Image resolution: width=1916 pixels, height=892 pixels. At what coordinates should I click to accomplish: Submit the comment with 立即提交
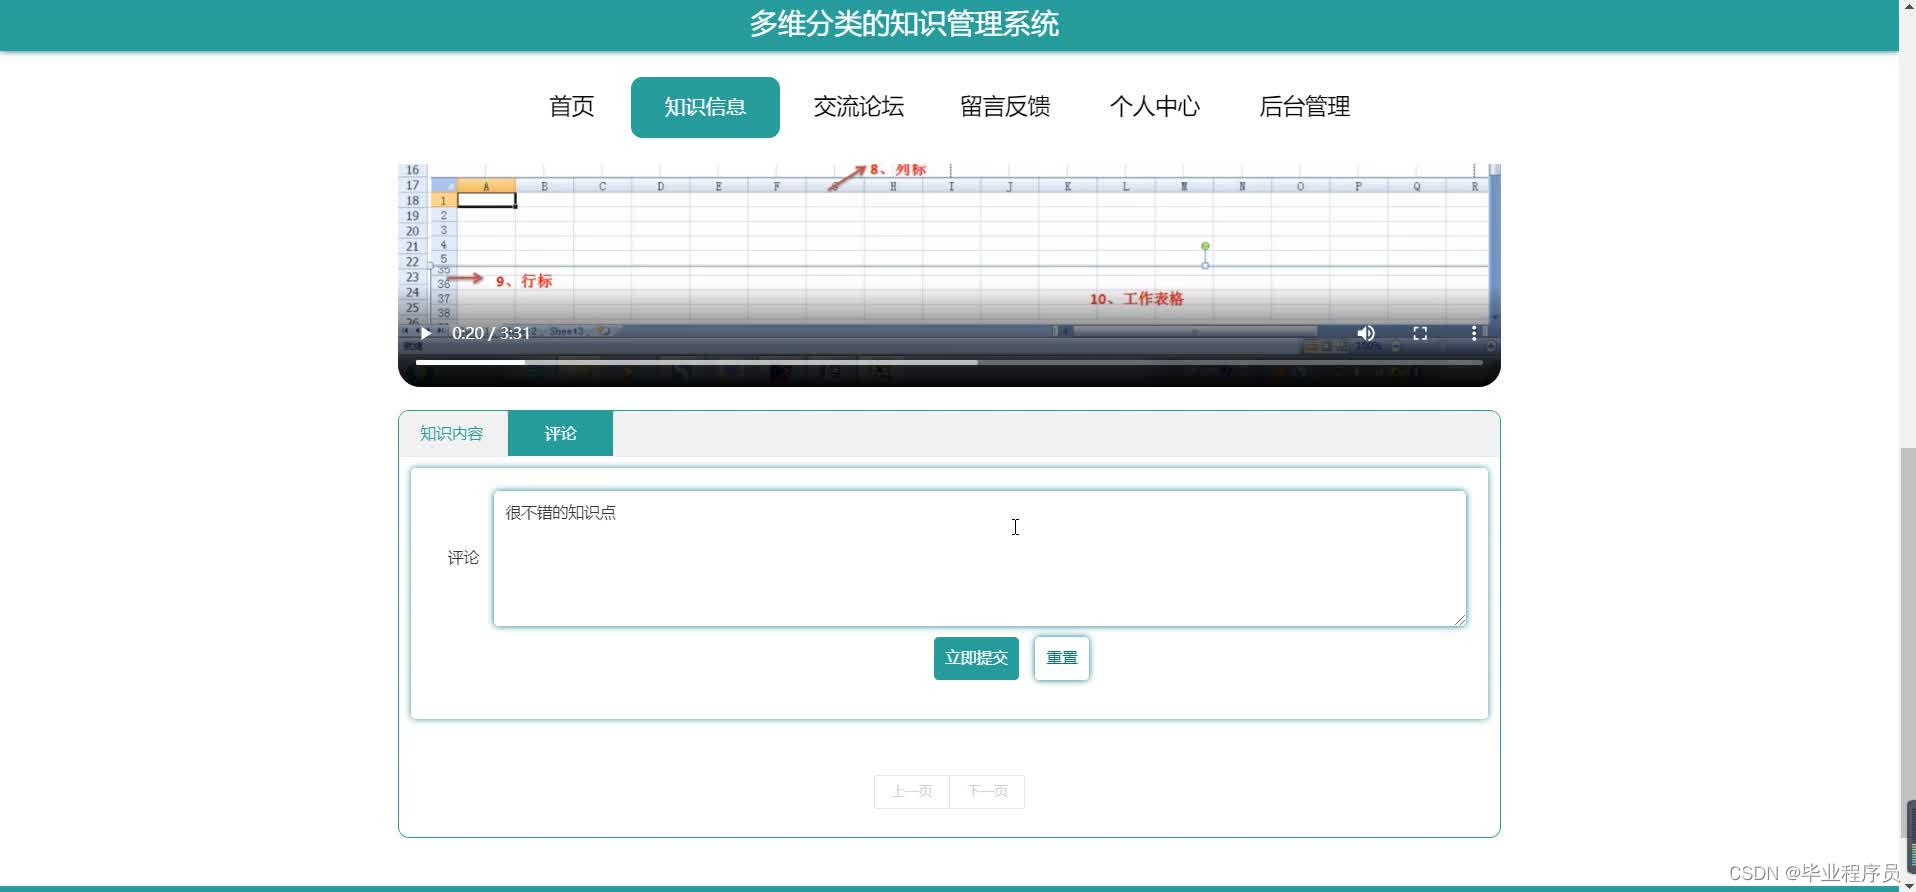(976, 658)
